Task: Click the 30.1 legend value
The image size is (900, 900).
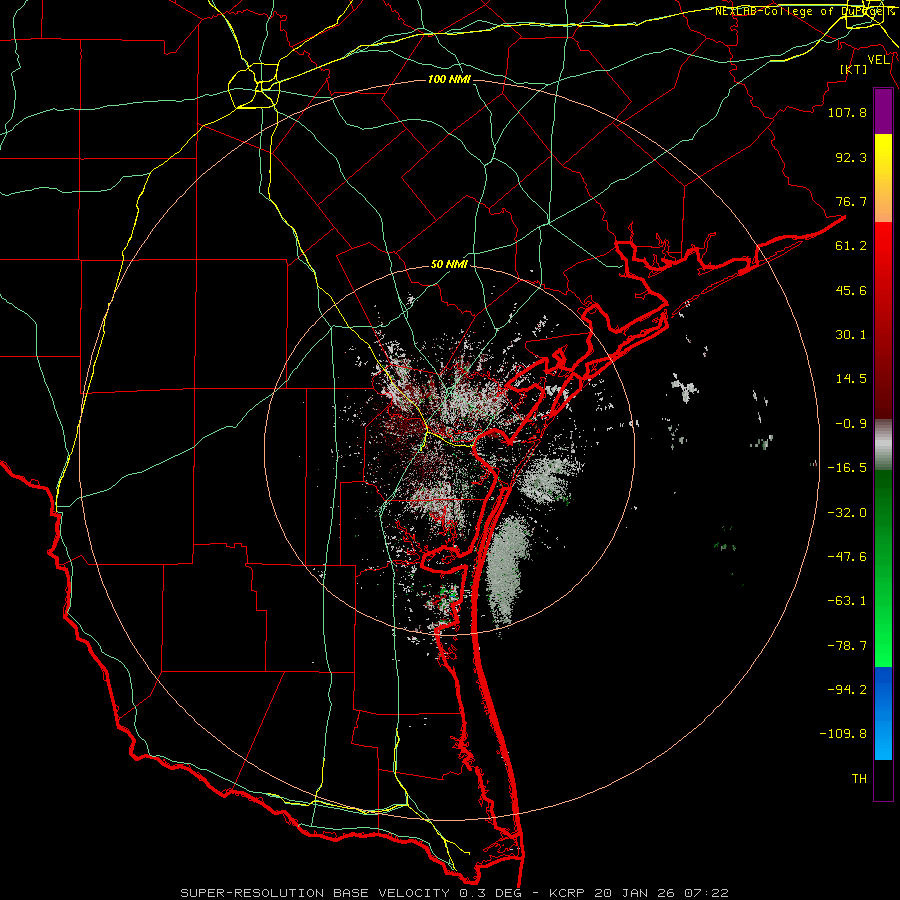Action: pyautogui.click(x=851, y=335)
